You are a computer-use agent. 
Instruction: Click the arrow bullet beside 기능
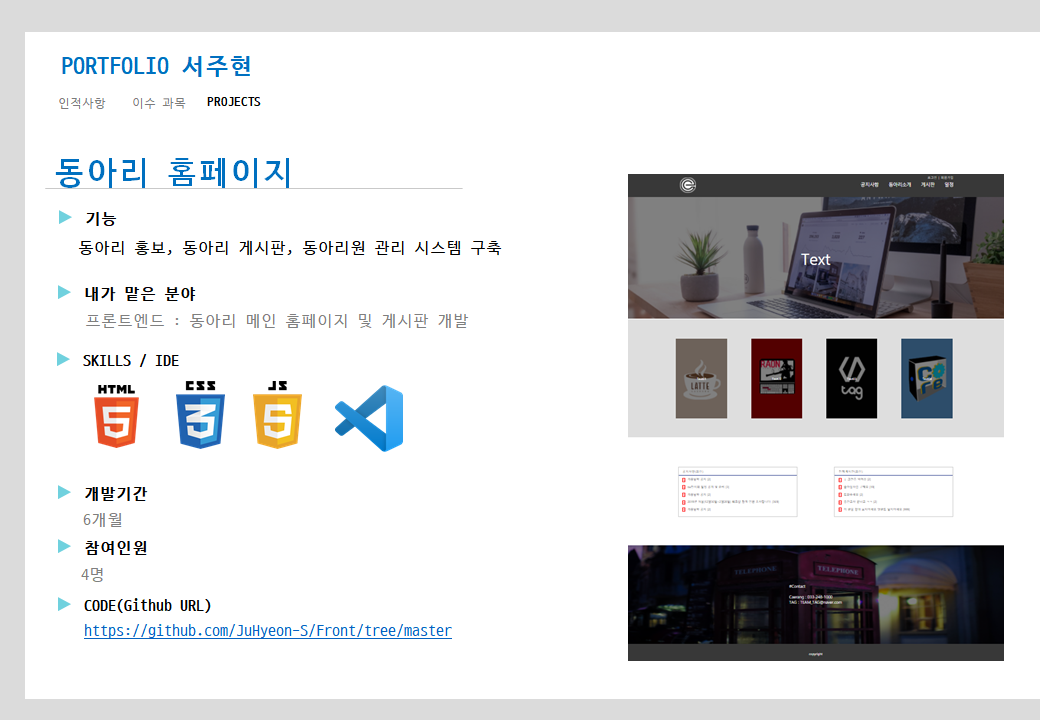pos(65,217)
